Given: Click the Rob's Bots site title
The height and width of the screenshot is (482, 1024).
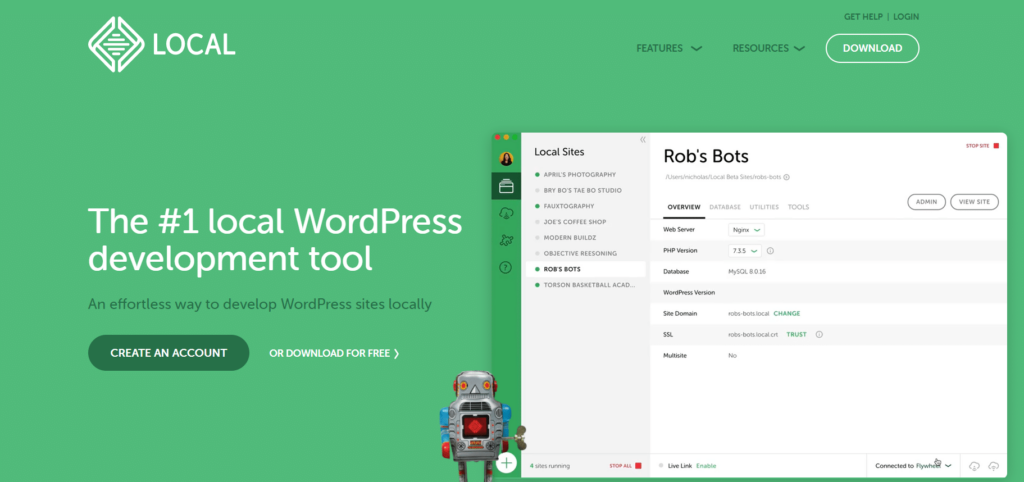Looking at the screenshot, I should pos(705,157).
